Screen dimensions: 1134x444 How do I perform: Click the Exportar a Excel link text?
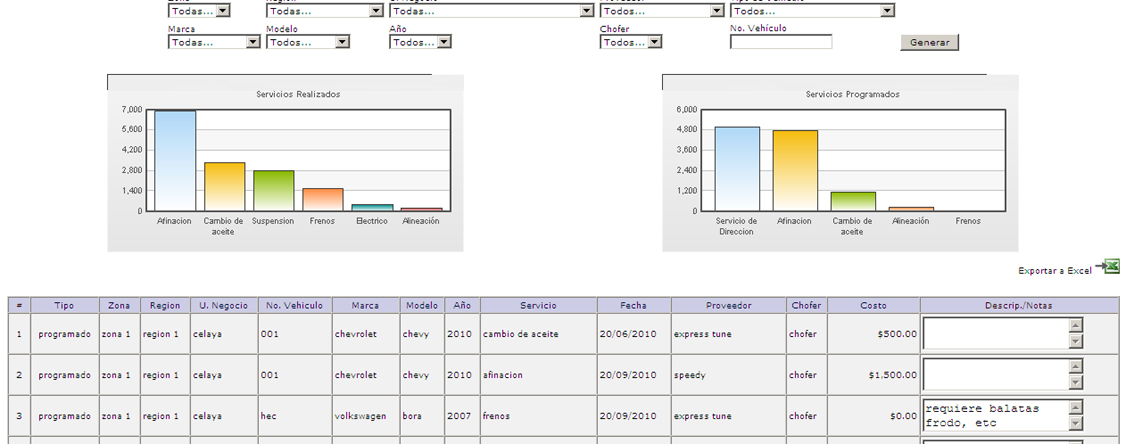click(1054, 271)
